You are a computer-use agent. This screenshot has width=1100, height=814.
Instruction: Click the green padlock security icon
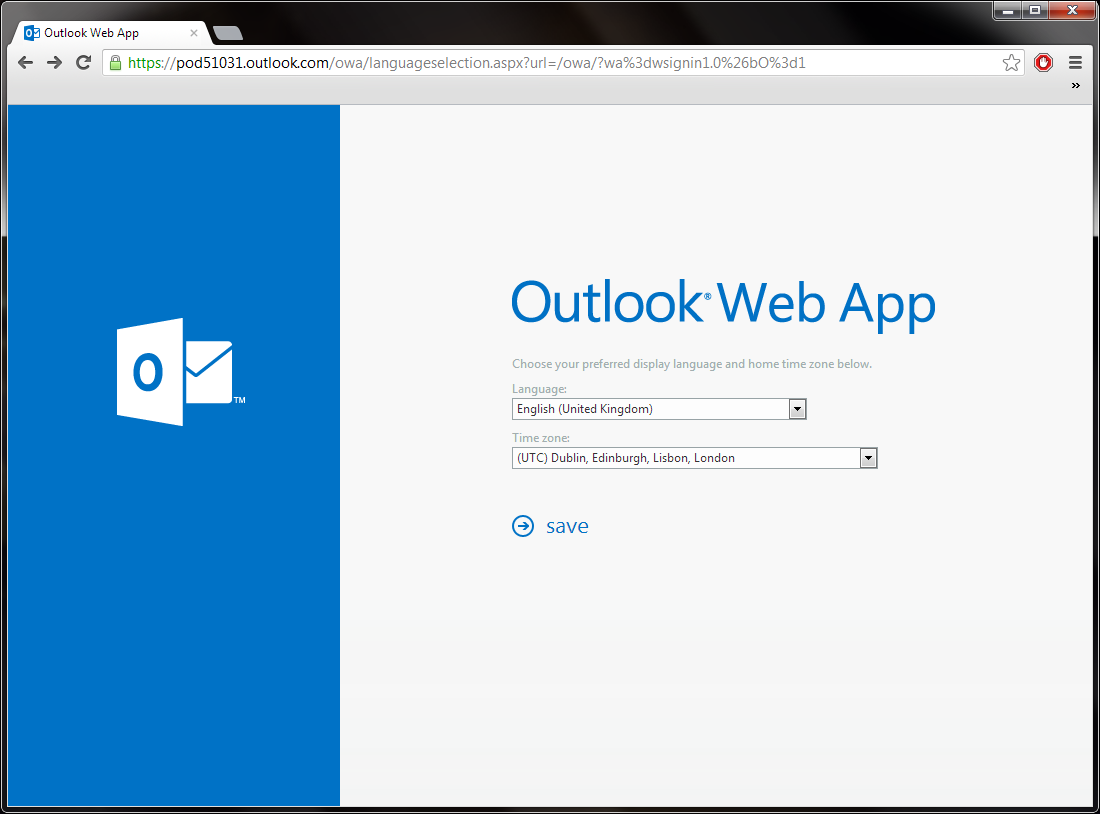[x=115, y=63]
